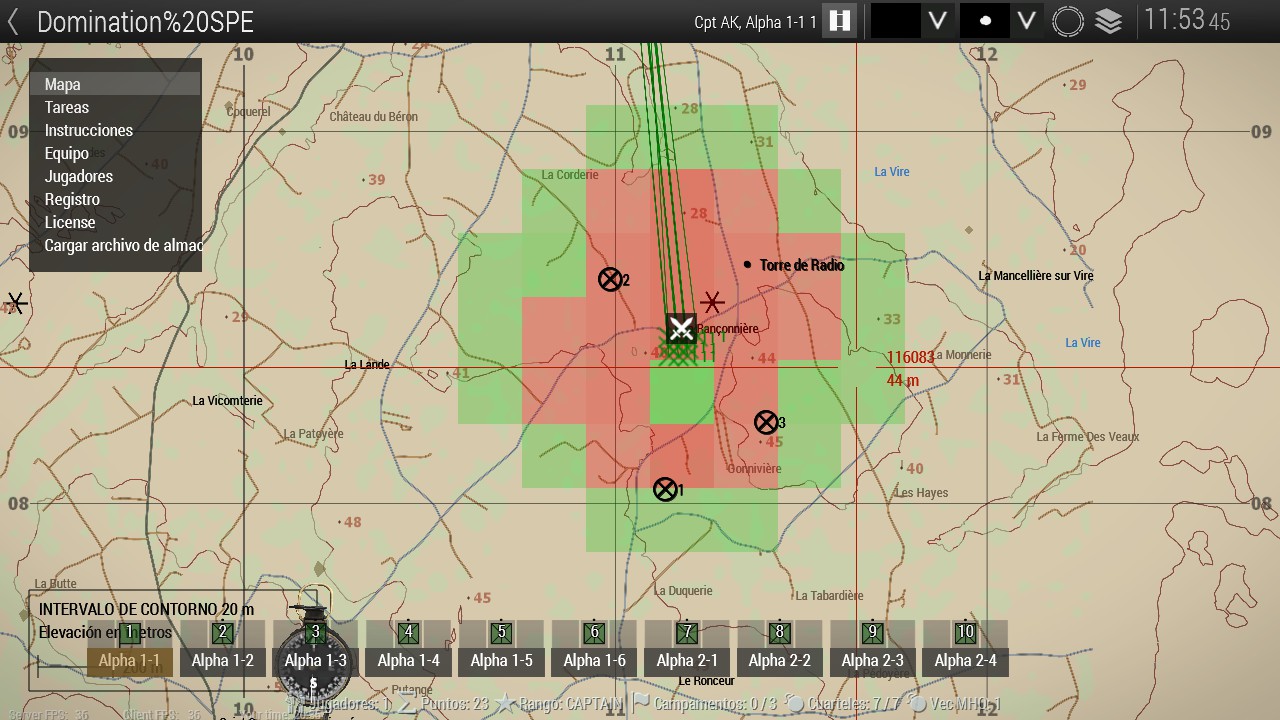Click the INTERVALO DE CONTORNO 20 m legend
This screenshot has width=1280, height=720.
click(146, 609)
